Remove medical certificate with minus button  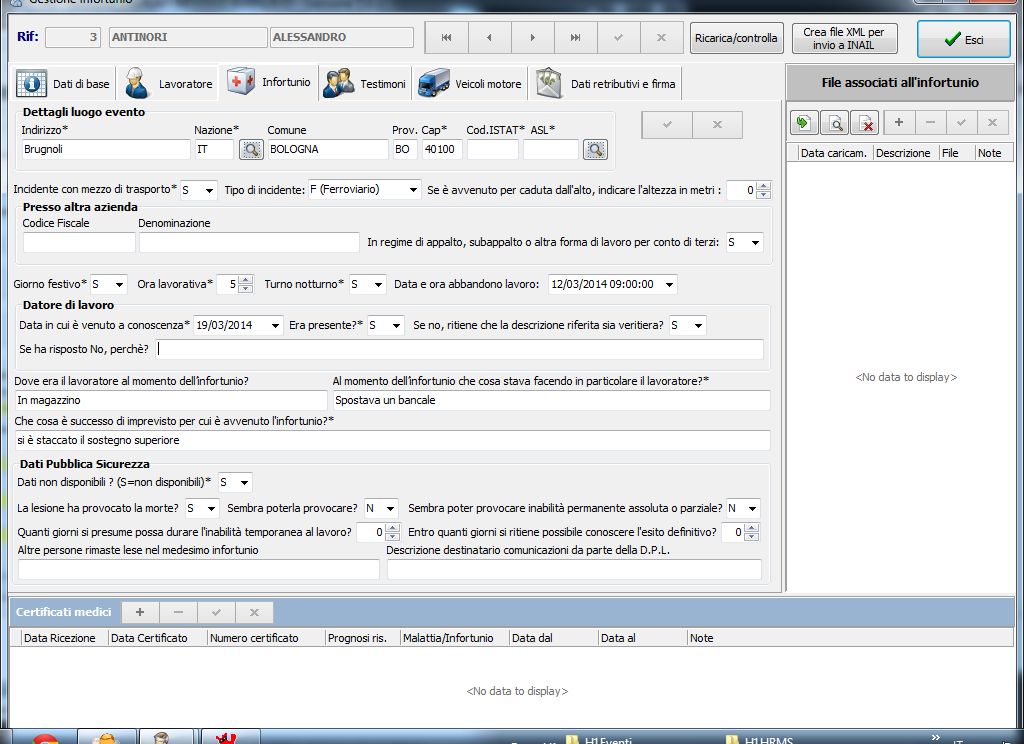point(178,612)
